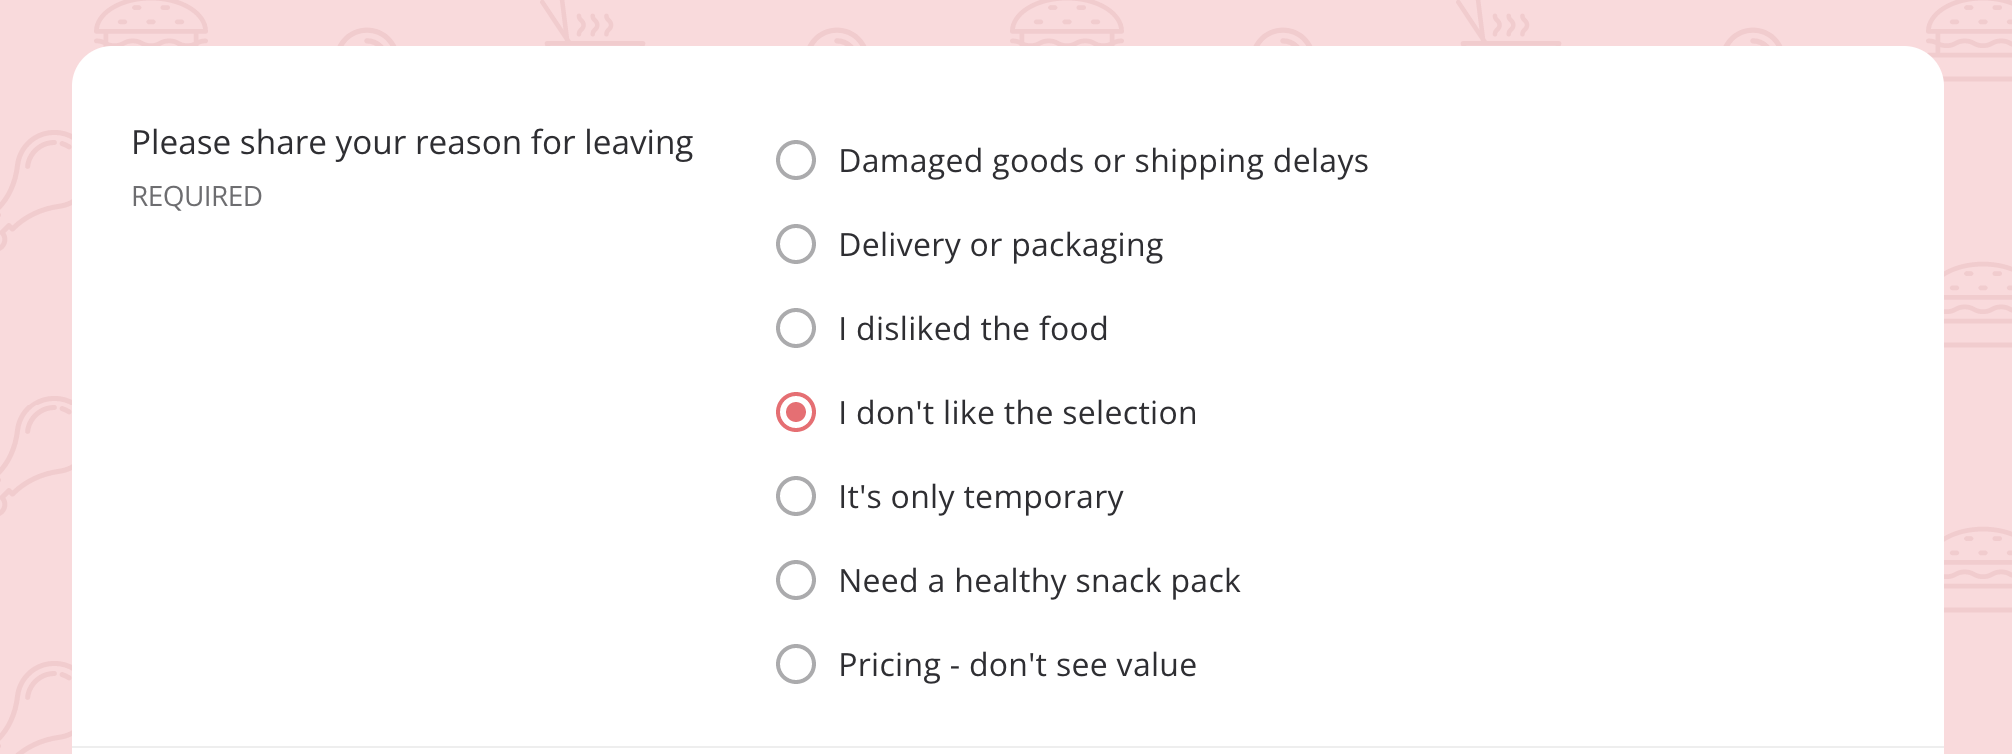Pick the 'It's only temporary' radio button
This screenshot has height=754, width=2012.
tap(796, 496)
